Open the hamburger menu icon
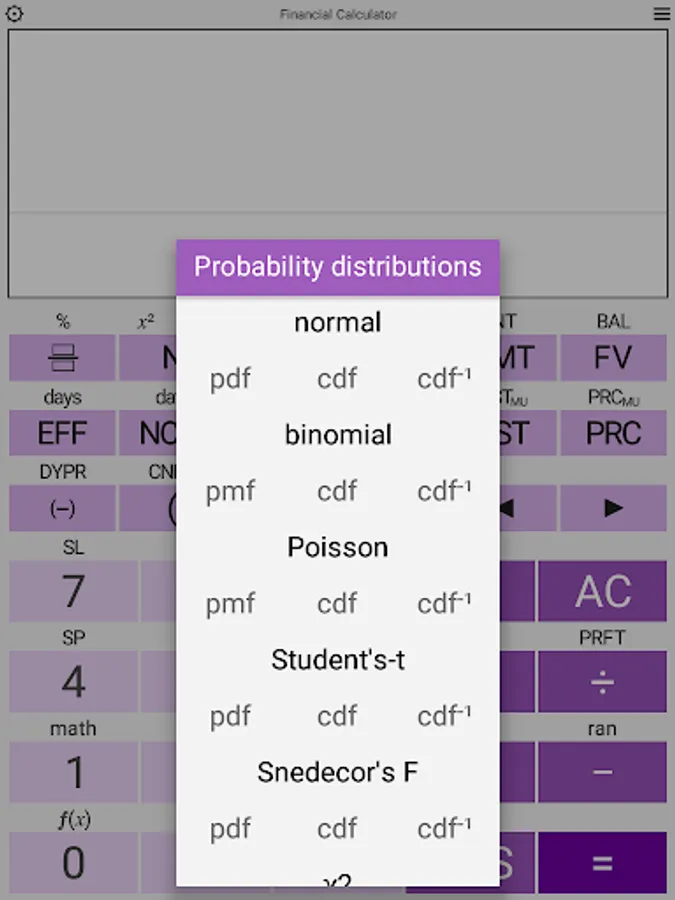The height and width of the screenshot is (900, 675). click(661, 14)
